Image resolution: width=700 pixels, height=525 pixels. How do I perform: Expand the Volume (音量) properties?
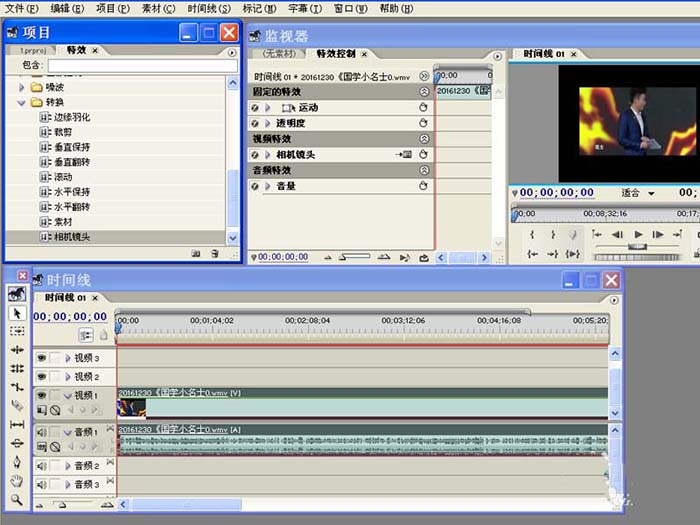coord(267,186)
